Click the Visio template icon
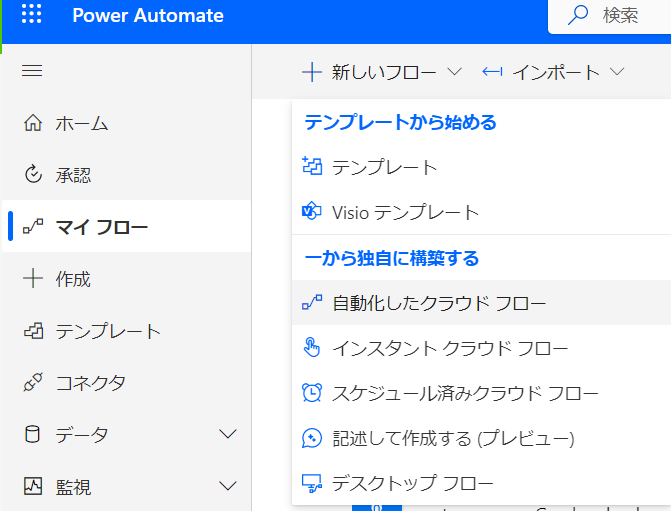Screen dimensions: 671x511 312,211
